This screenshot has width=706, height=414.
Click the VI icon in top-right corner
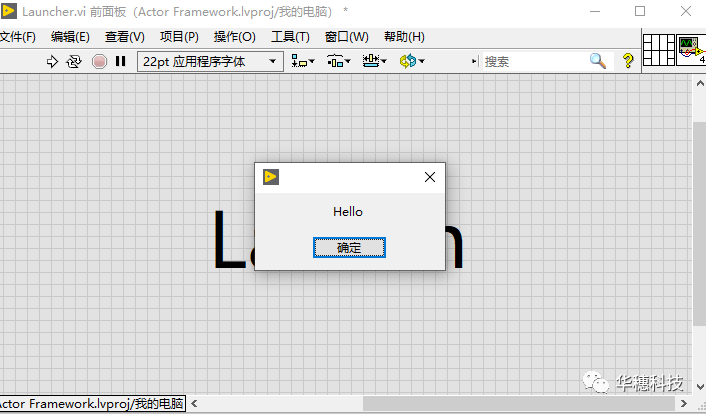coord(692,50)
